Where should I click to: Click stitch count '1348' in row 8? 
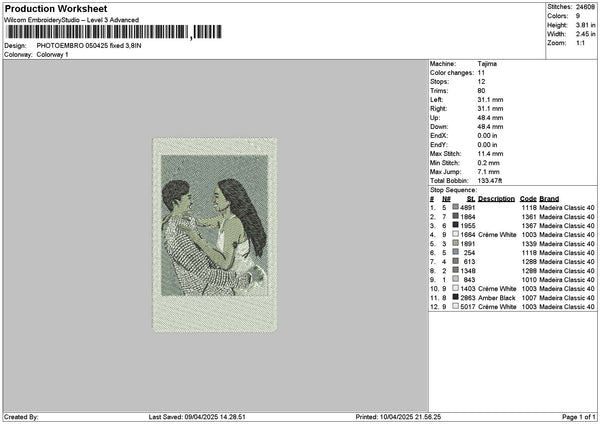pyautogui.click(x=468, y=271)
